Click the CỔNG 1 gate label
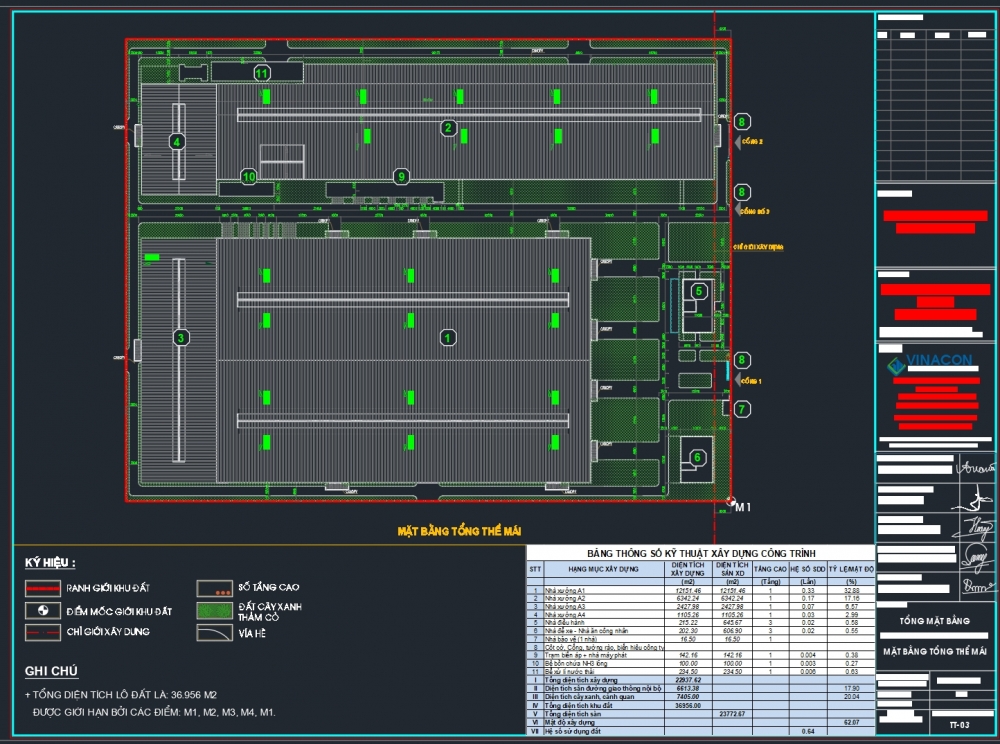Screen dimensions: 1000x744 (750, 382)
